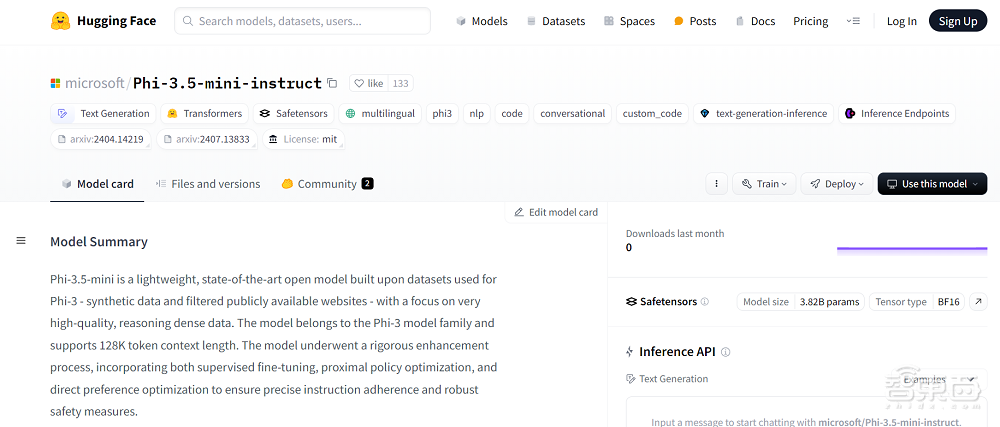Open the Use this model dropdown
The image size is (1000, 427).
[x=932, y=184]
